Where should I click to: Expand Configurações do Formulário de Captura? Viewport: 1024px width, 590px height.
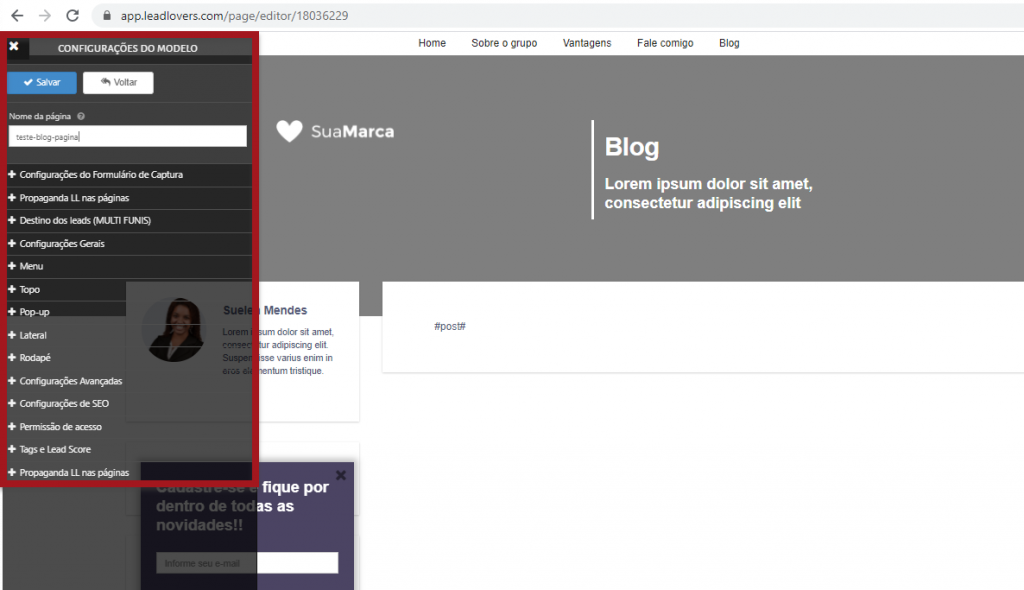coord(100,175)
